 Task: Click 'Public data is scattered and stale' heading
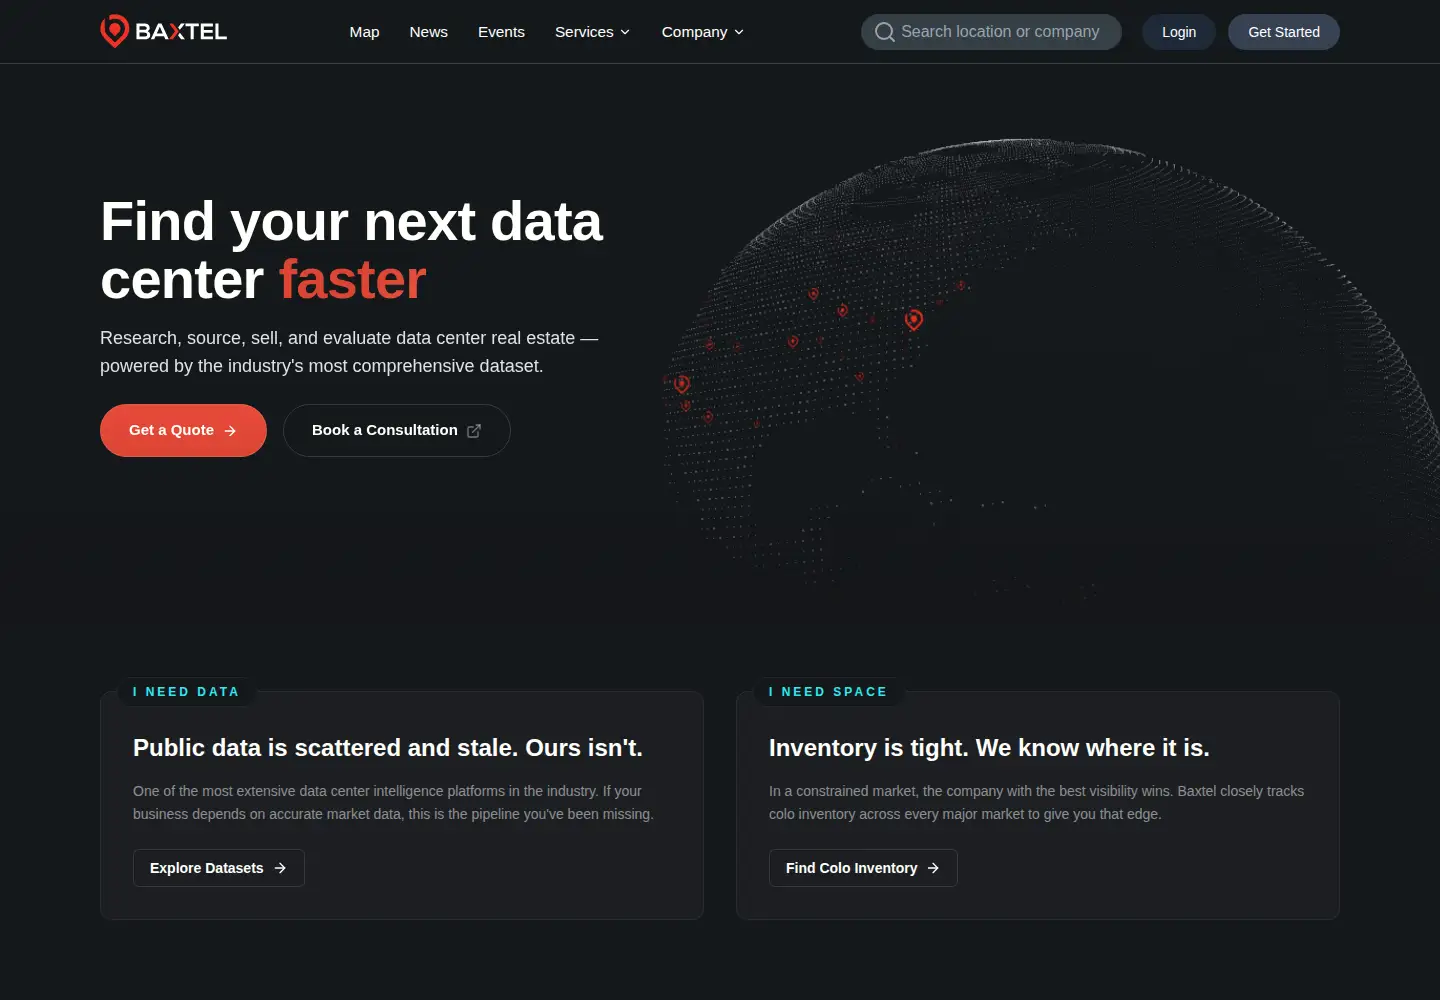tap(388, 748)
